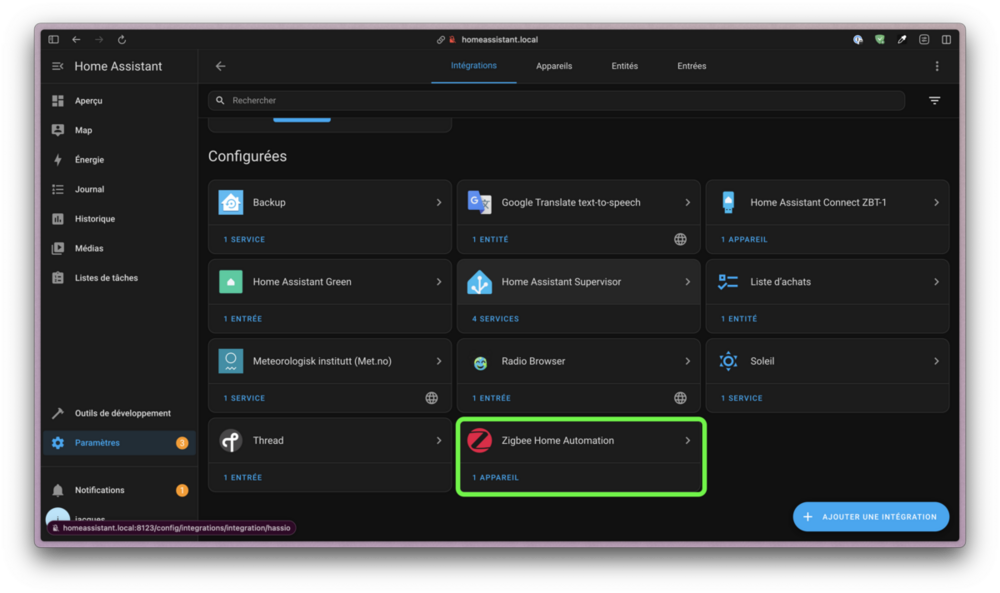Viewport: 1000px width, 593px height.
Task: Switch to the Entrées tab
Action: click(691, 66)
